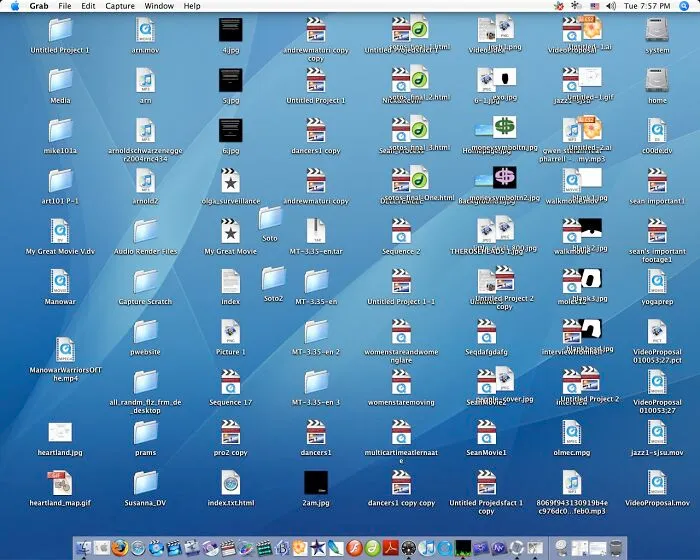Image resolution: width=700 pixels, height=560 pixels.
Task: Select Untitled Project 1-1 file
Action: point(401,281)
